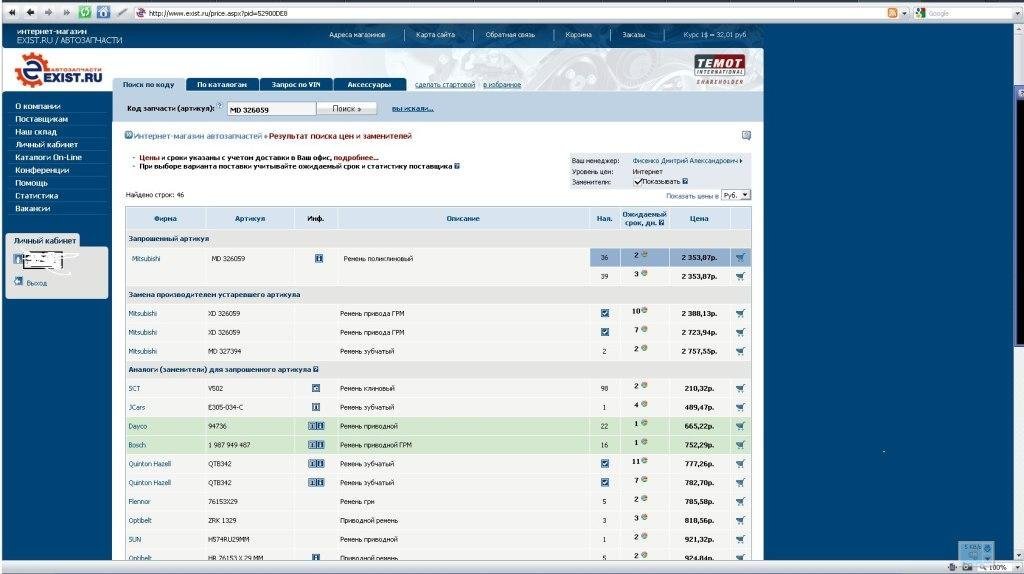Open info icon for Mitsubishi MD 326059
This screenshot has height=574, width=1024.
[318, 258]
